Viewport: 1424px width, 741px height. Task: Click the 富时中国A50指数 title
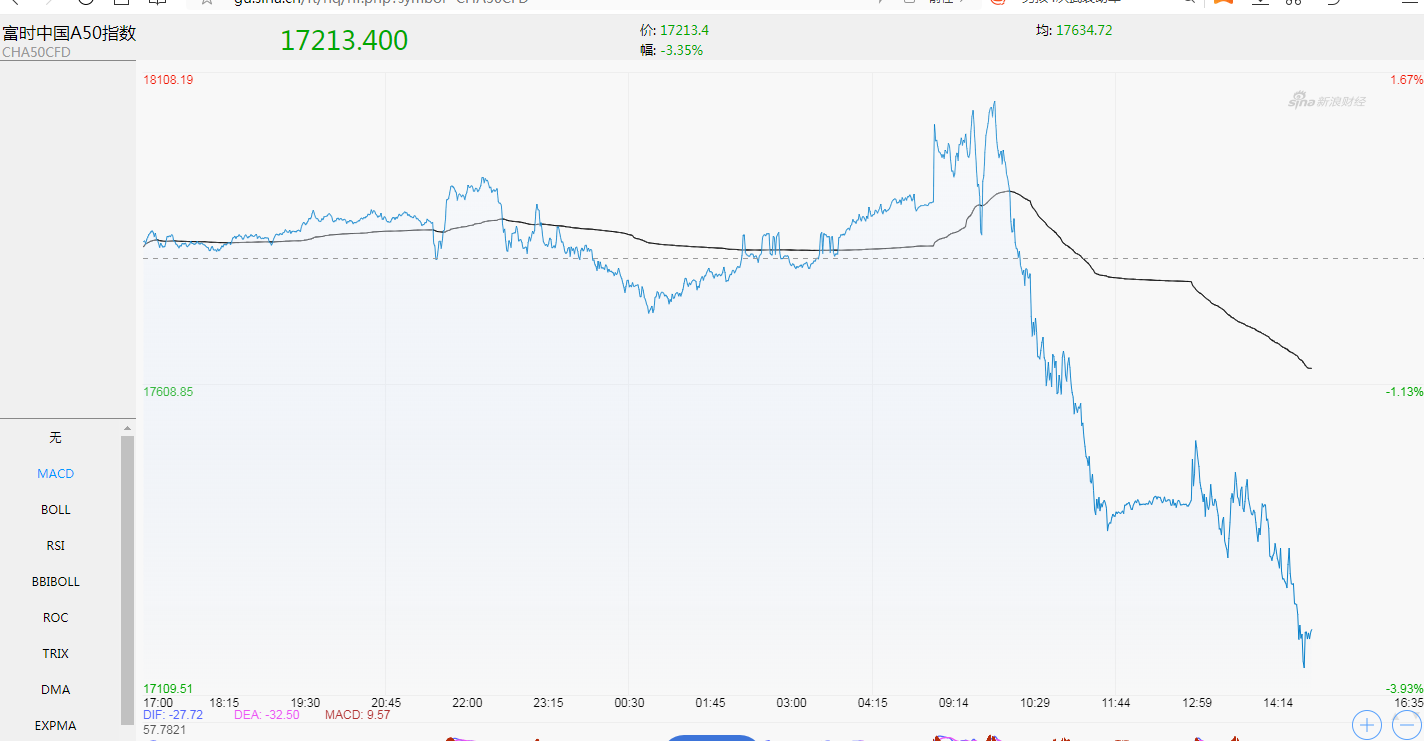[x=69, y=33]
